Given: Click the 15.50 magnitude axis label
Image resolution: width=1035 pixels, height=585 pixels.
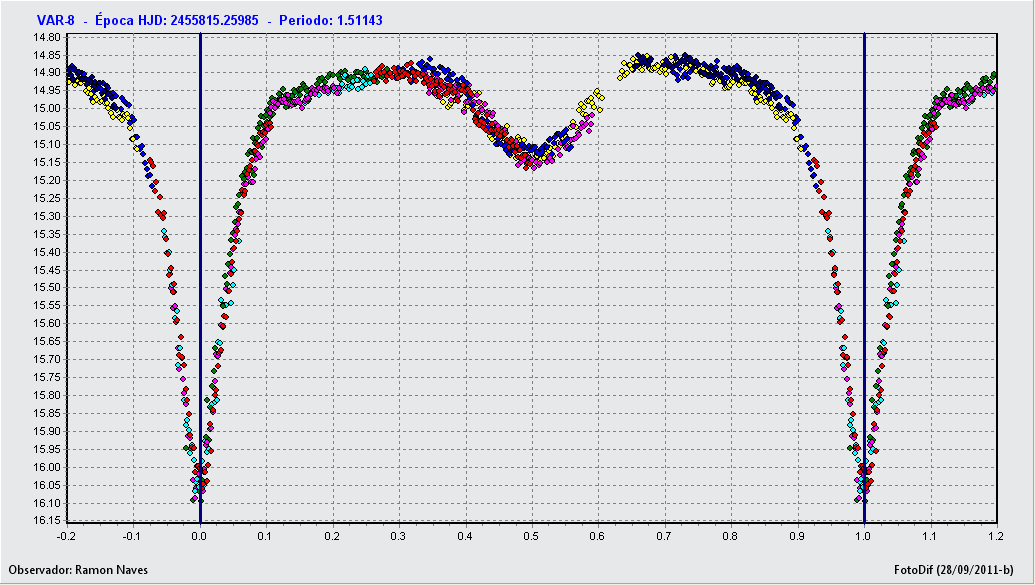Looking at the screenshot, I should [x=46, y=287].
